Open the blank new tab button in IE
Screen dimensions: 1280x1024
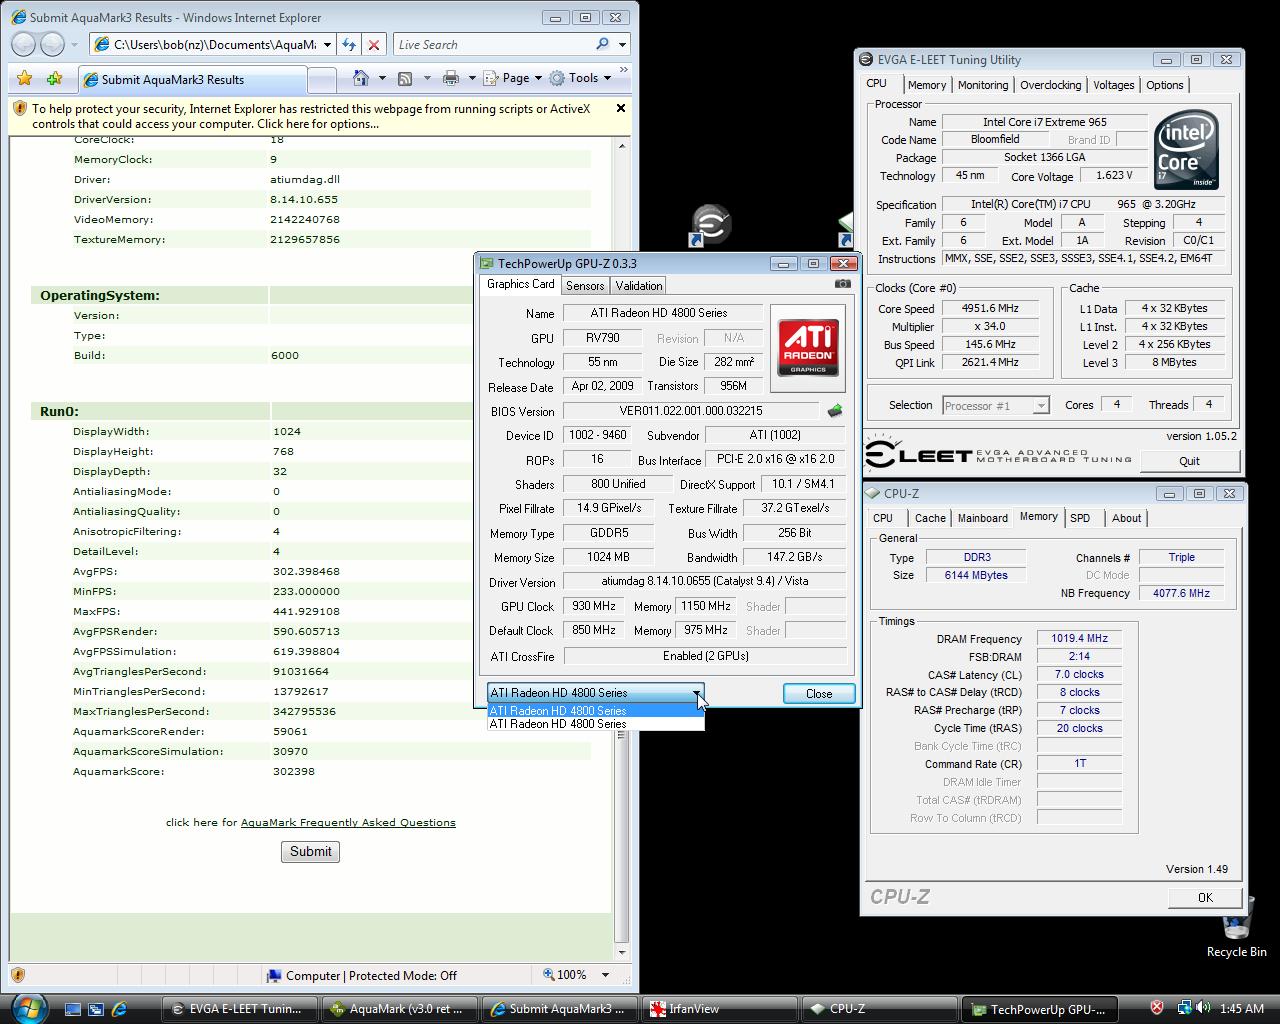tap(321, 80)
